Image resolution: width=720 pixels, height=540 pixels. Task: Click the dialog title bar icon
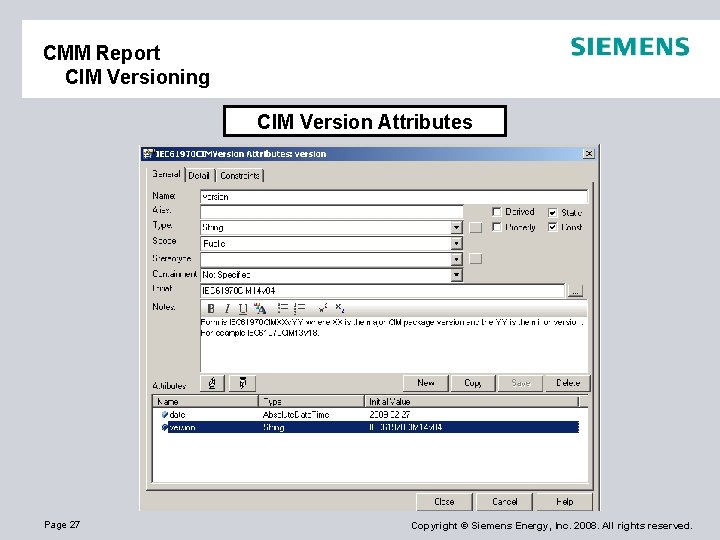147,153
